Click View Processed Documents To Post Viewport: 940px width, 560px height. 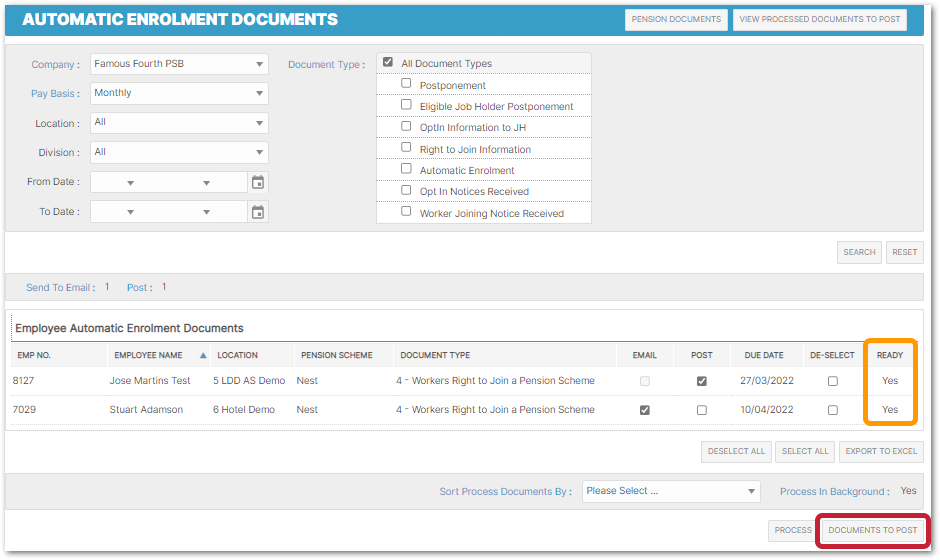pos(820,19)
